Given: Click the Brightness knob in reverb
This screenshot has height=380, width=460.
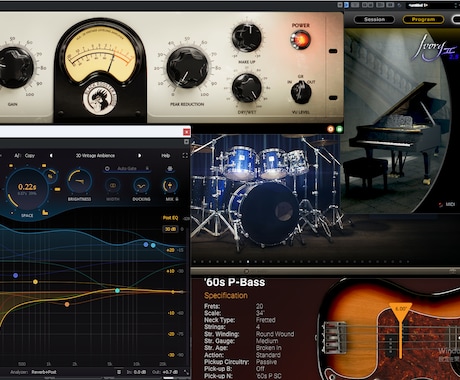Looking at the screenshot, I should click(x=79, y=181).
